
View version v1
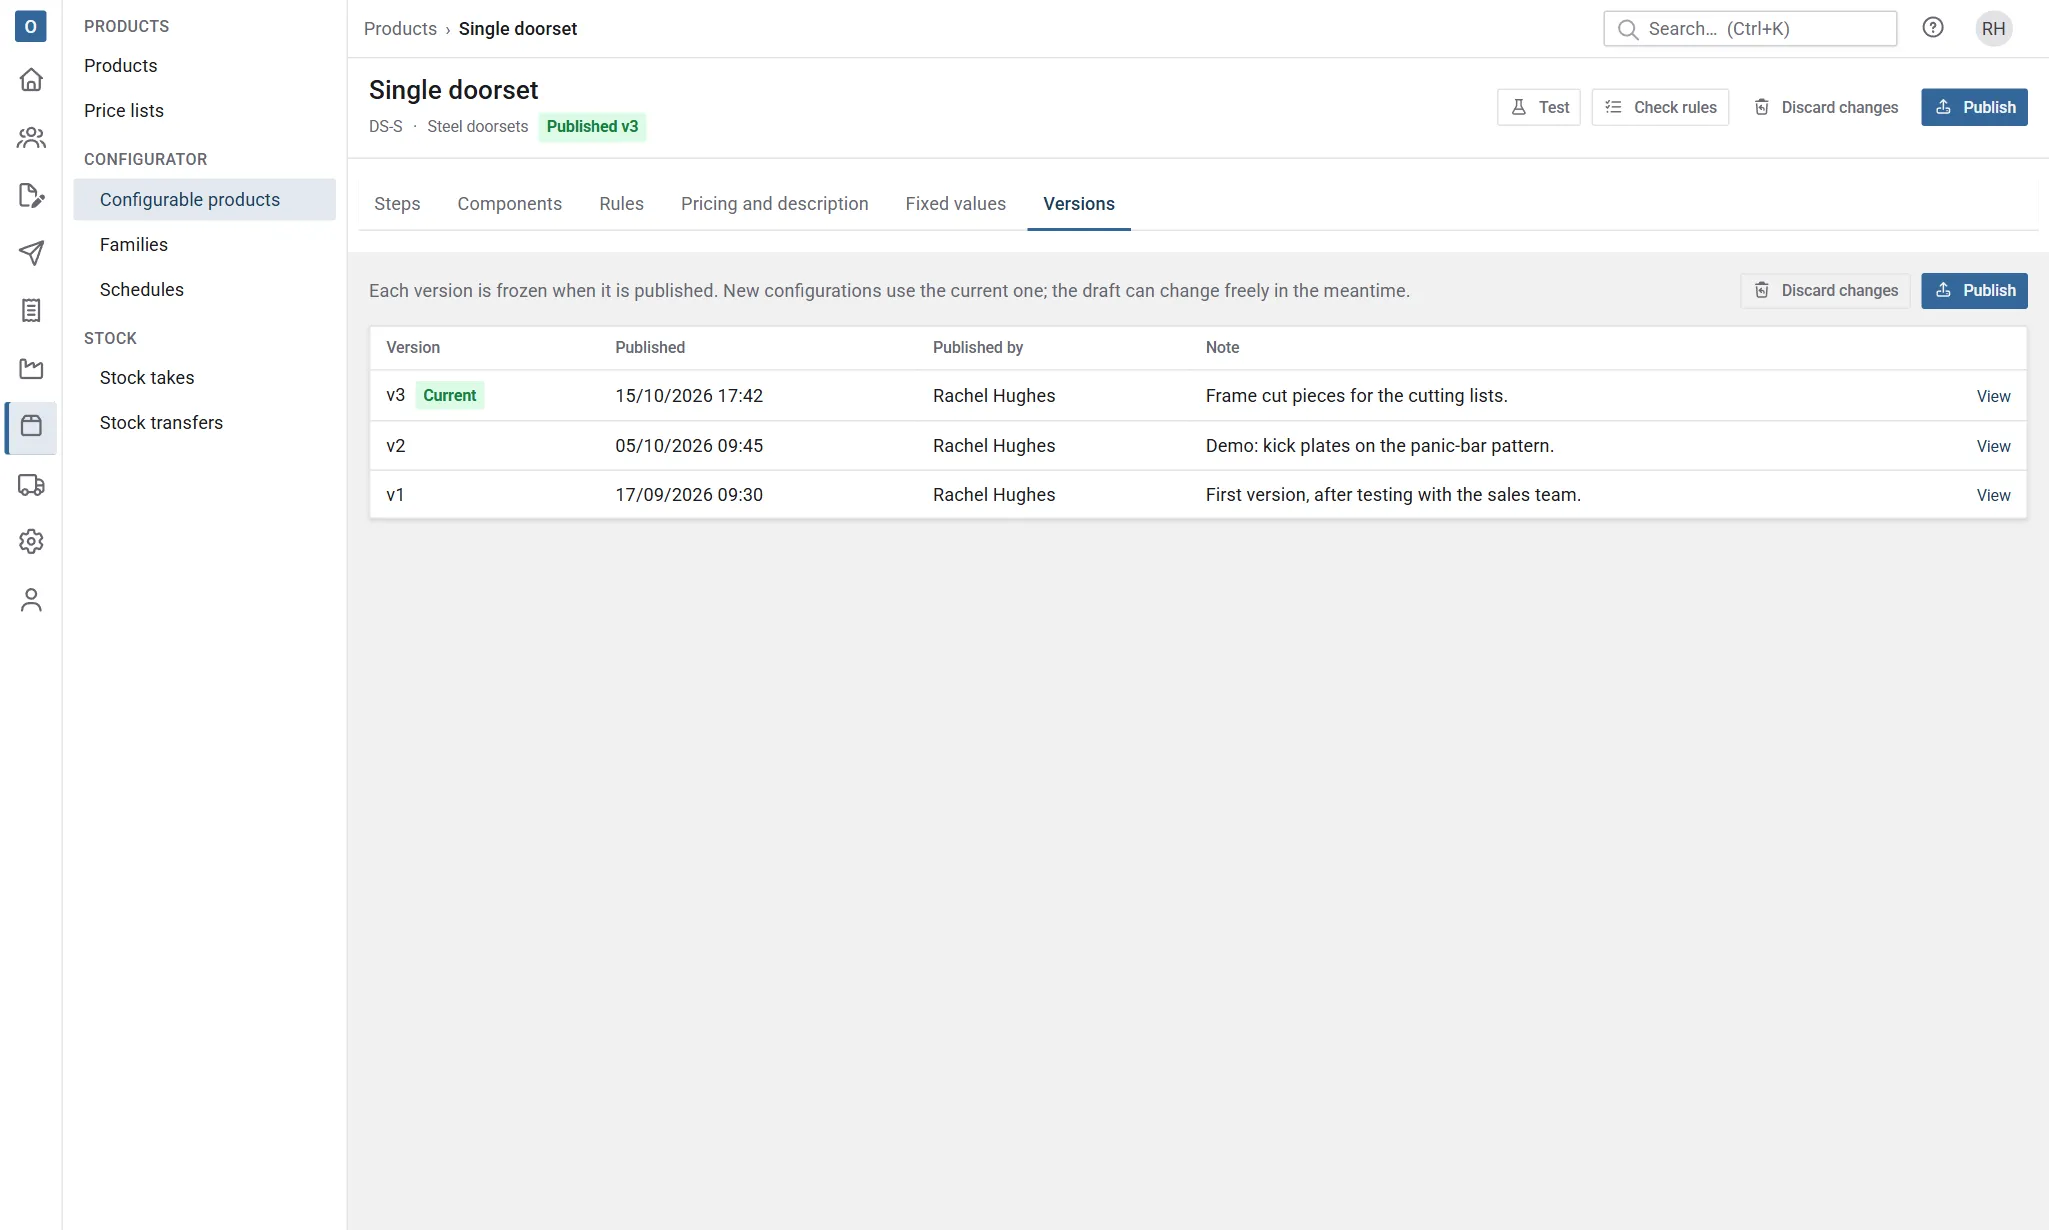(x=1993, y=495)
